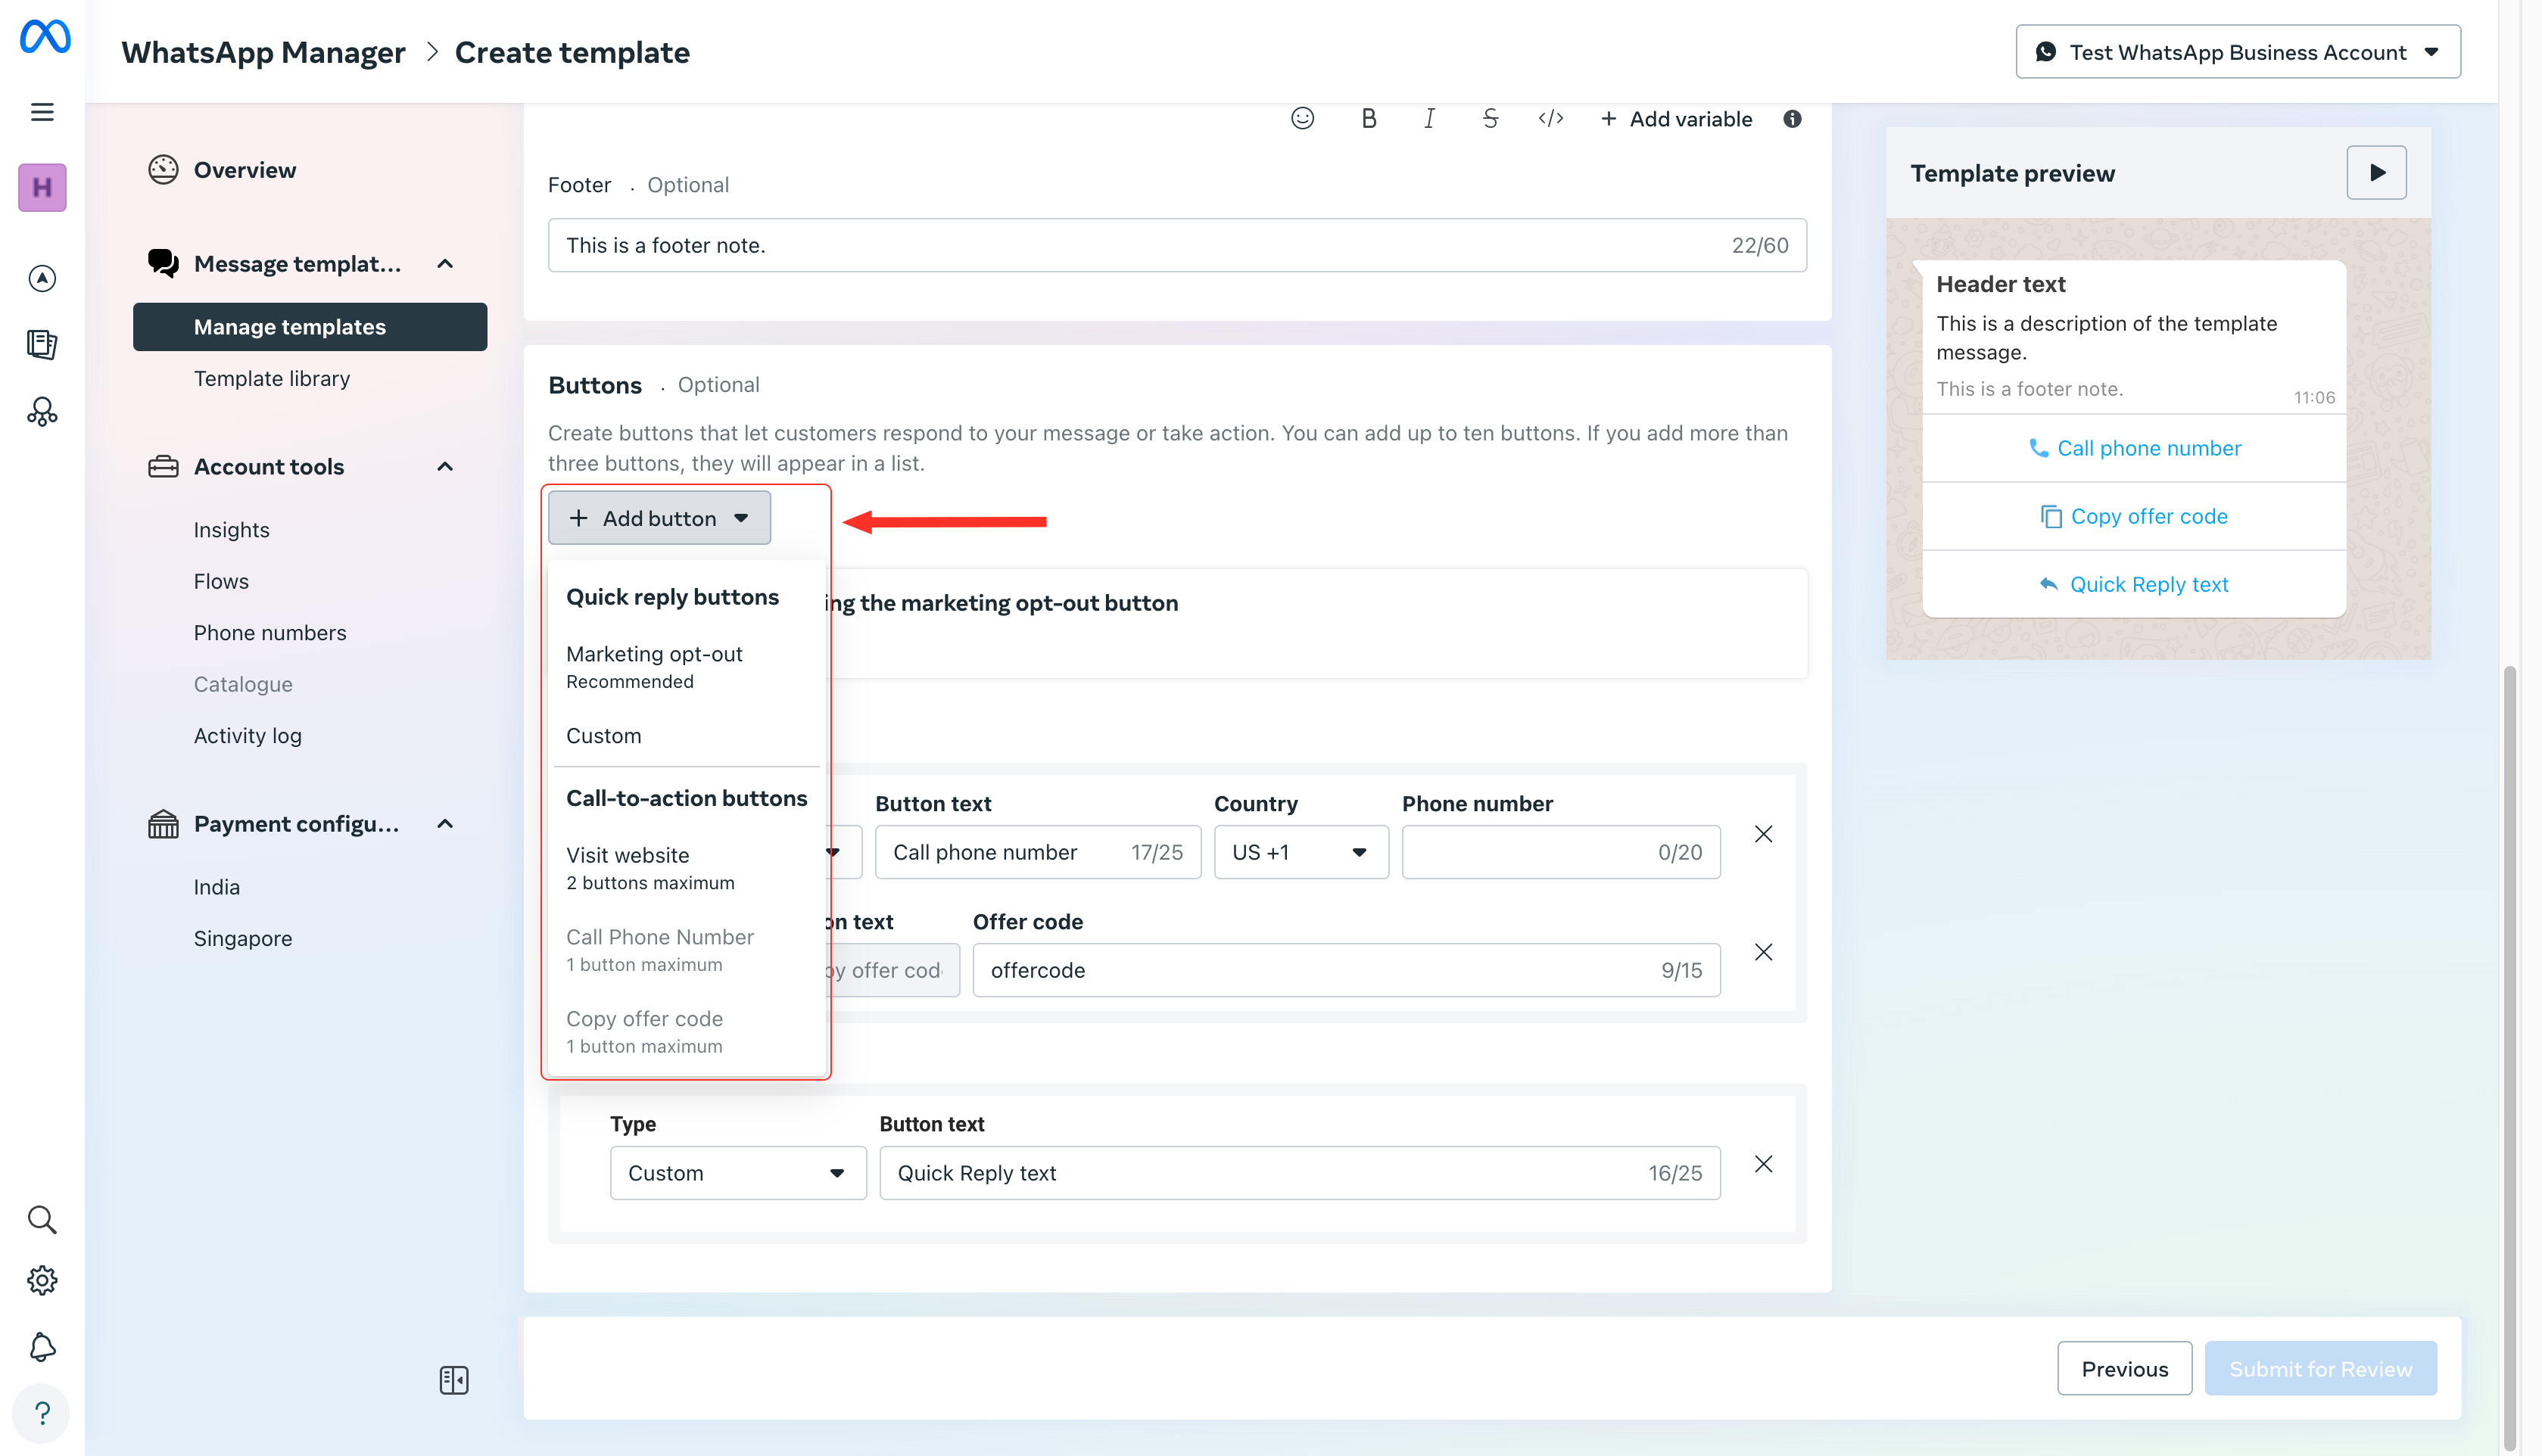Collapse the sidebar panel icon

tap(454, 1380)
